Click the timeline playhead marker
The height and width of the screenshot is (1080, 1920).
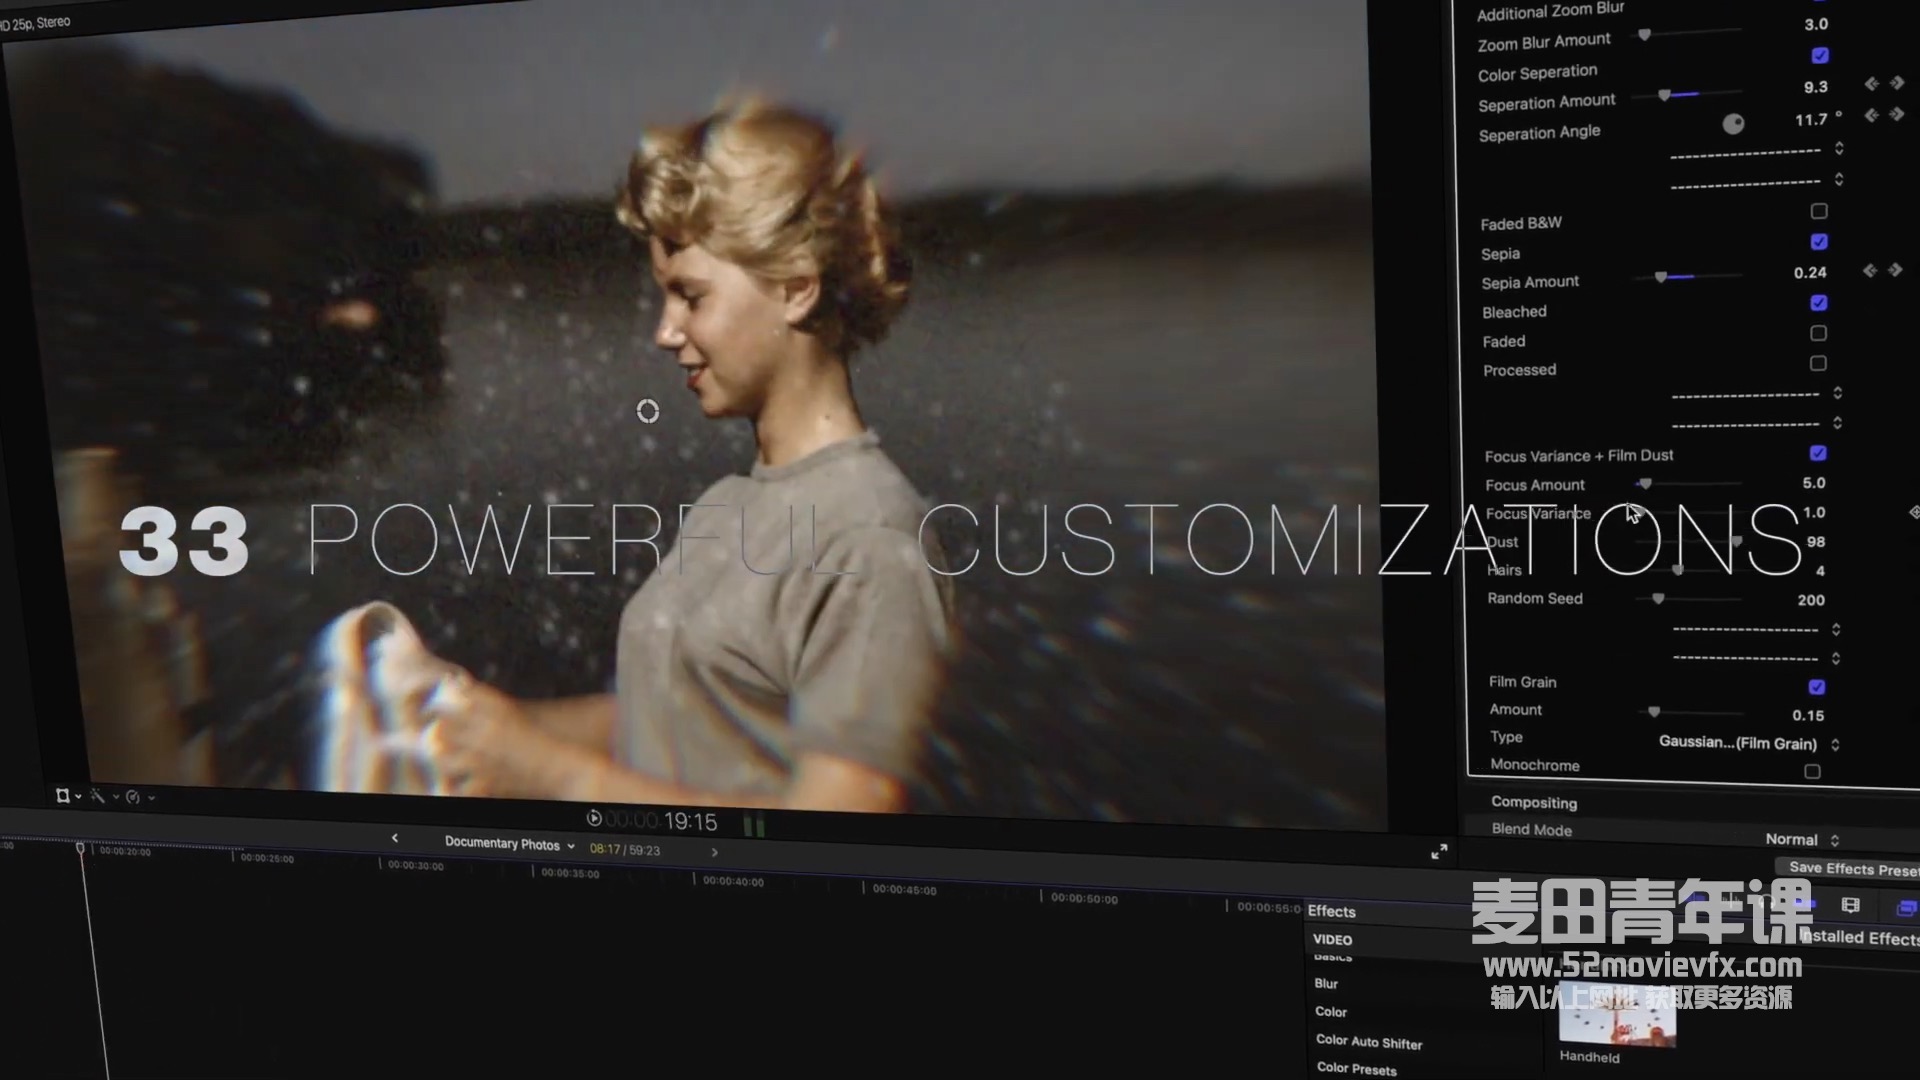(81, 848)
